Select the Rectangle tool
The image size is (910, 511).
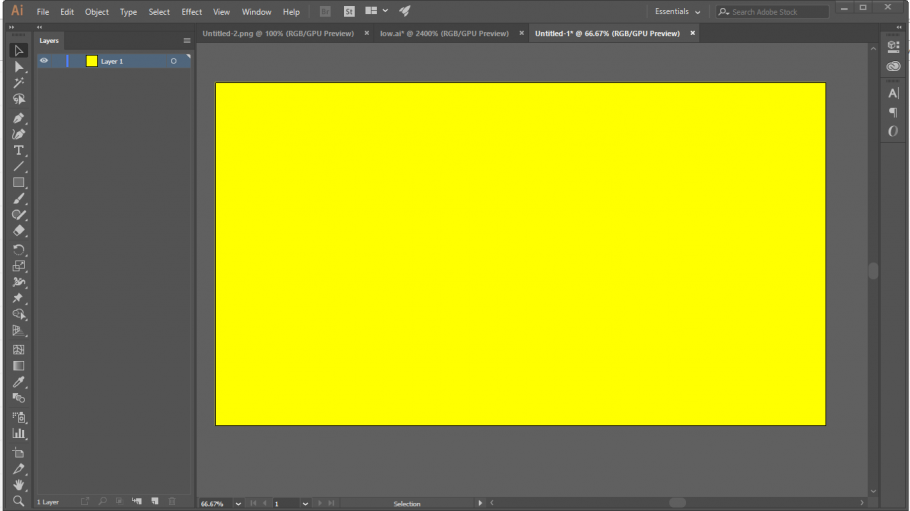pos(19,182)
